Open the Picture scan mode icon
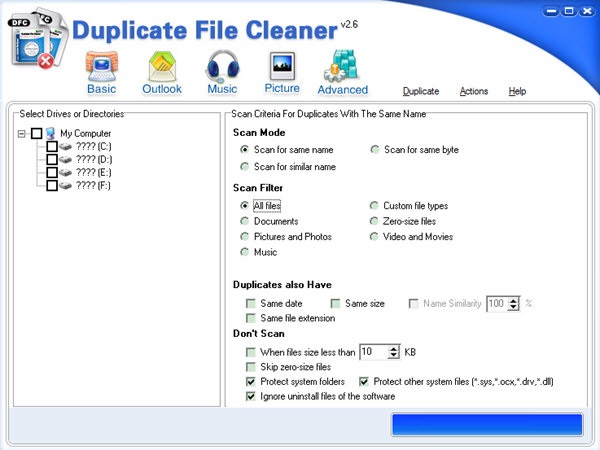The image size is (600, 450). tap(282, 66)
